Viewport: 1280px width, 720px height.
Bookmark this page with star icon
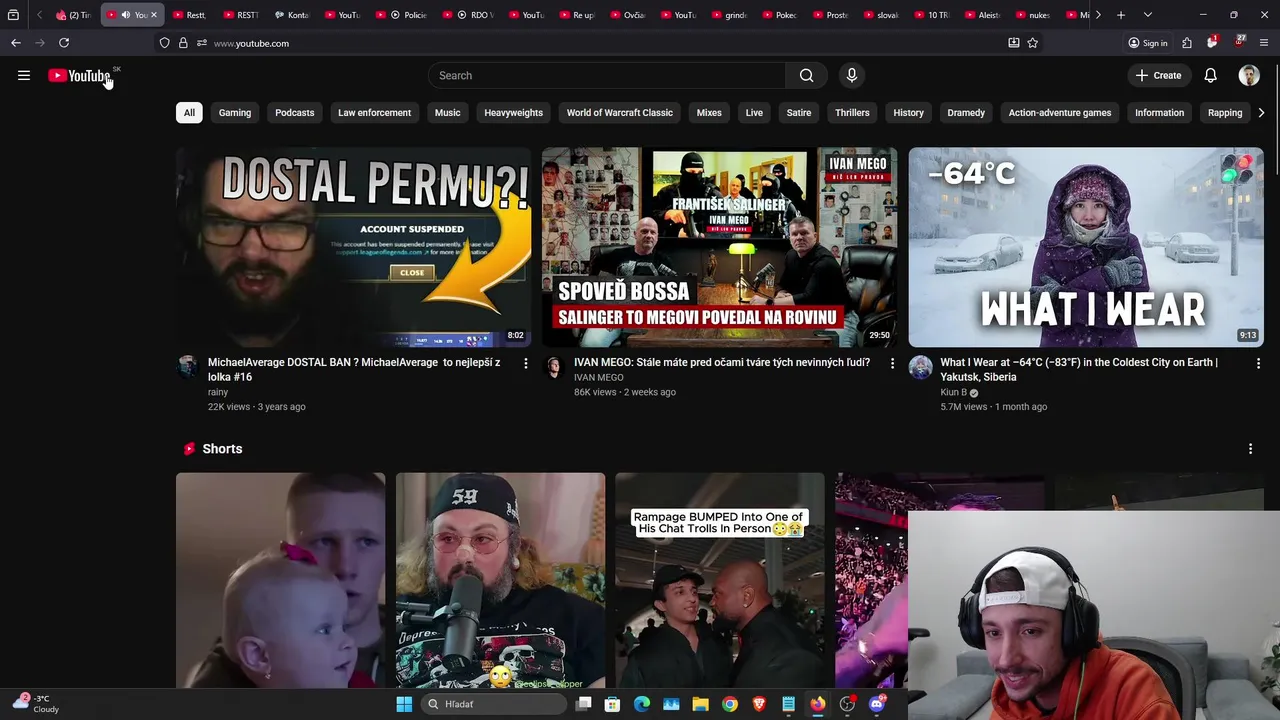pos(1033,43)
